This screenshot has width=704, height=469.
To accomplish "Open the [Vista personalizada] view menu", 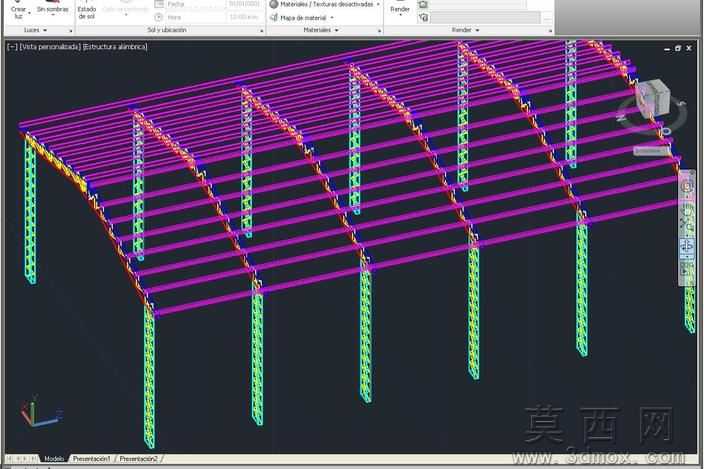I will click(x=50, y=47).
